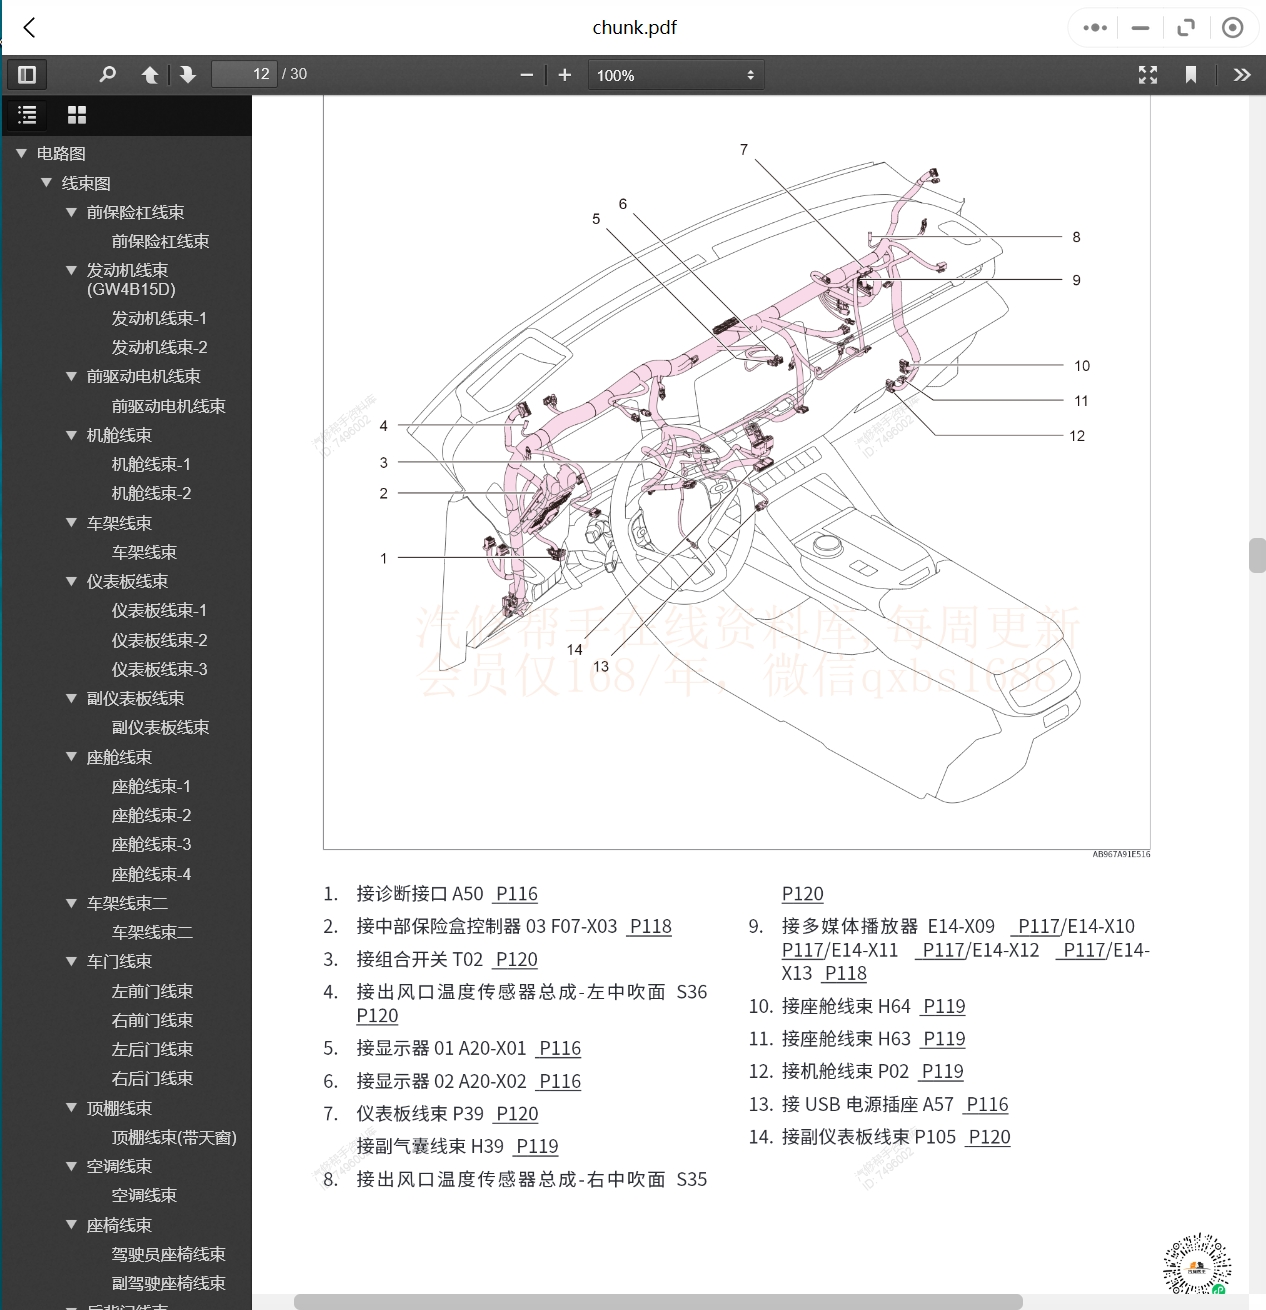This screenshot has height=1310, width=1266.
Task: Go to the previous page
Action: click(x=149, y=74)
